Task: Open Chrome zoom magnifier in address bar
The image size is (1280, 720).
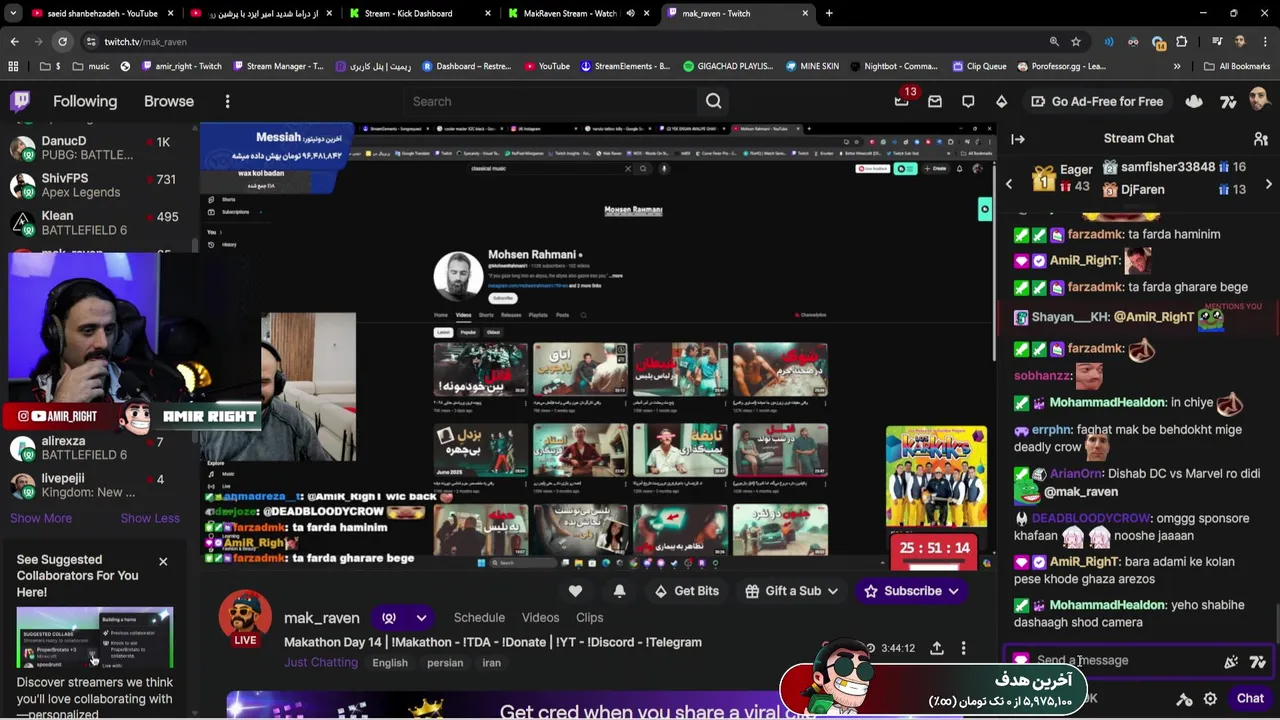Action: point(1054,42)
